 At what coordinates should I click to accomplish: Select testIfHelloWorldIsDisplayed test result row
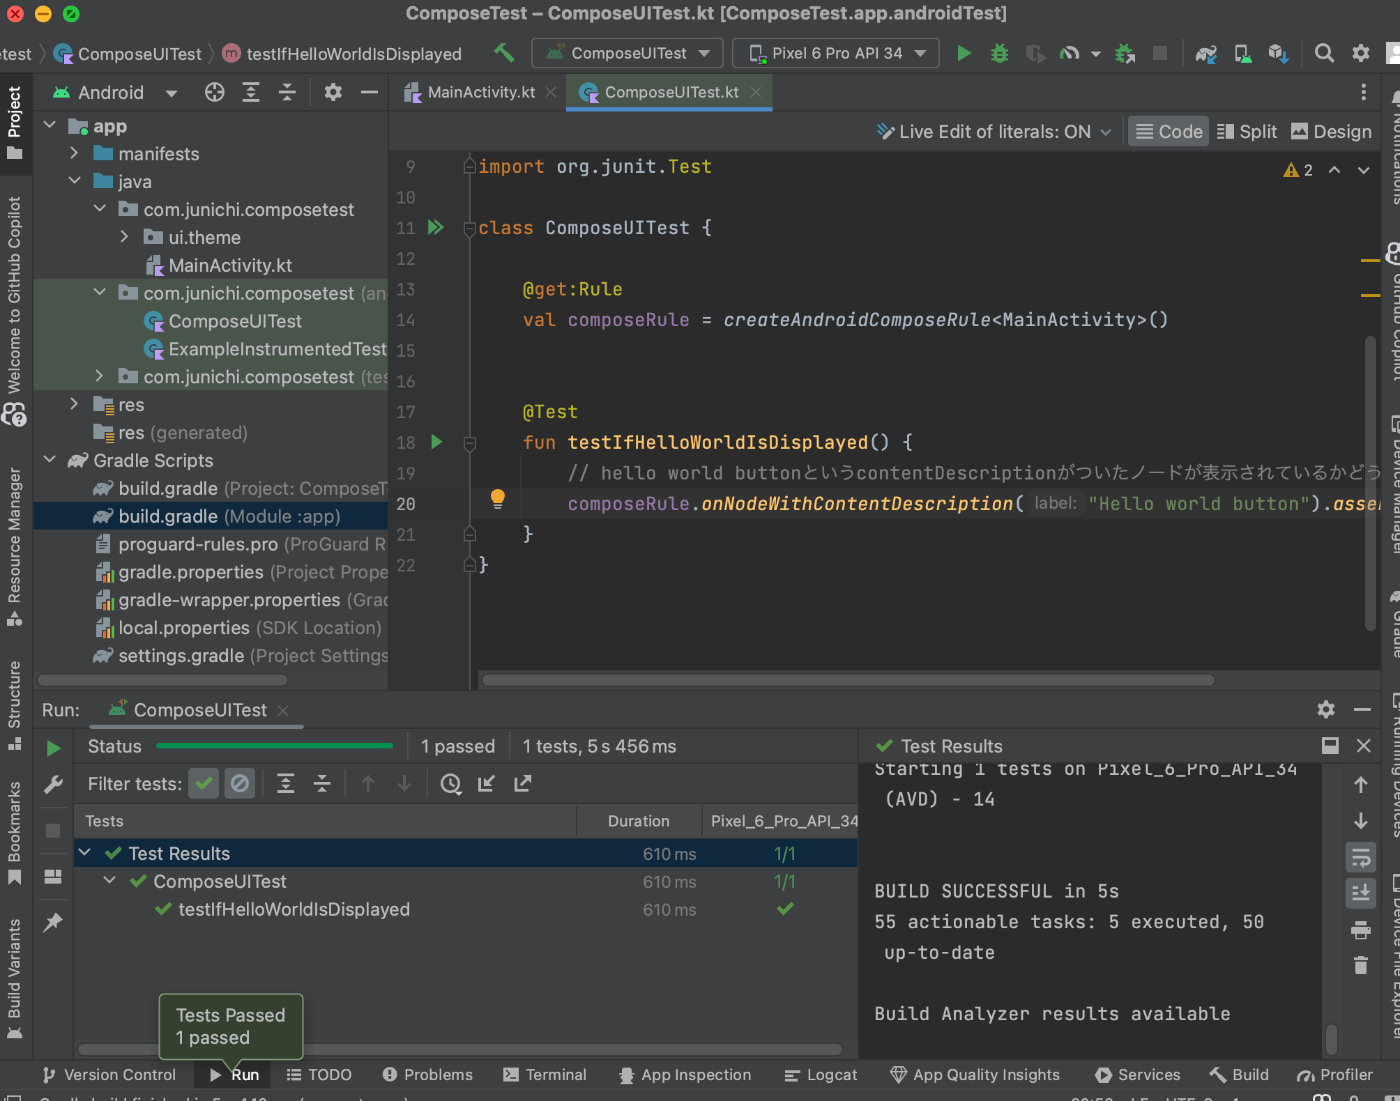click(x=466, y=909)
